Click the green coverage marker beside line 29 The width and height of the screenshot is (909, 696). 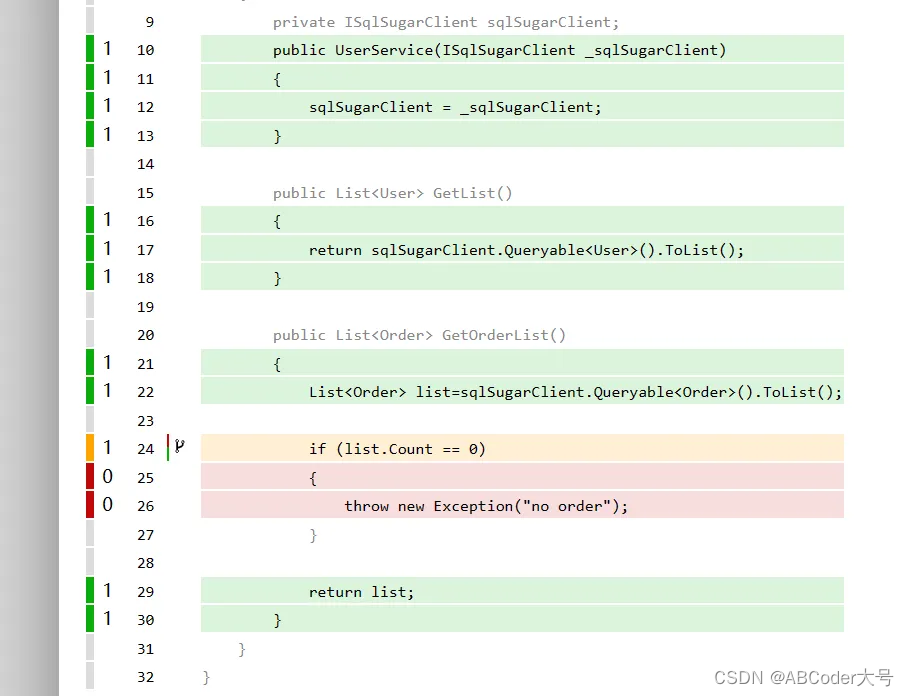88,591
